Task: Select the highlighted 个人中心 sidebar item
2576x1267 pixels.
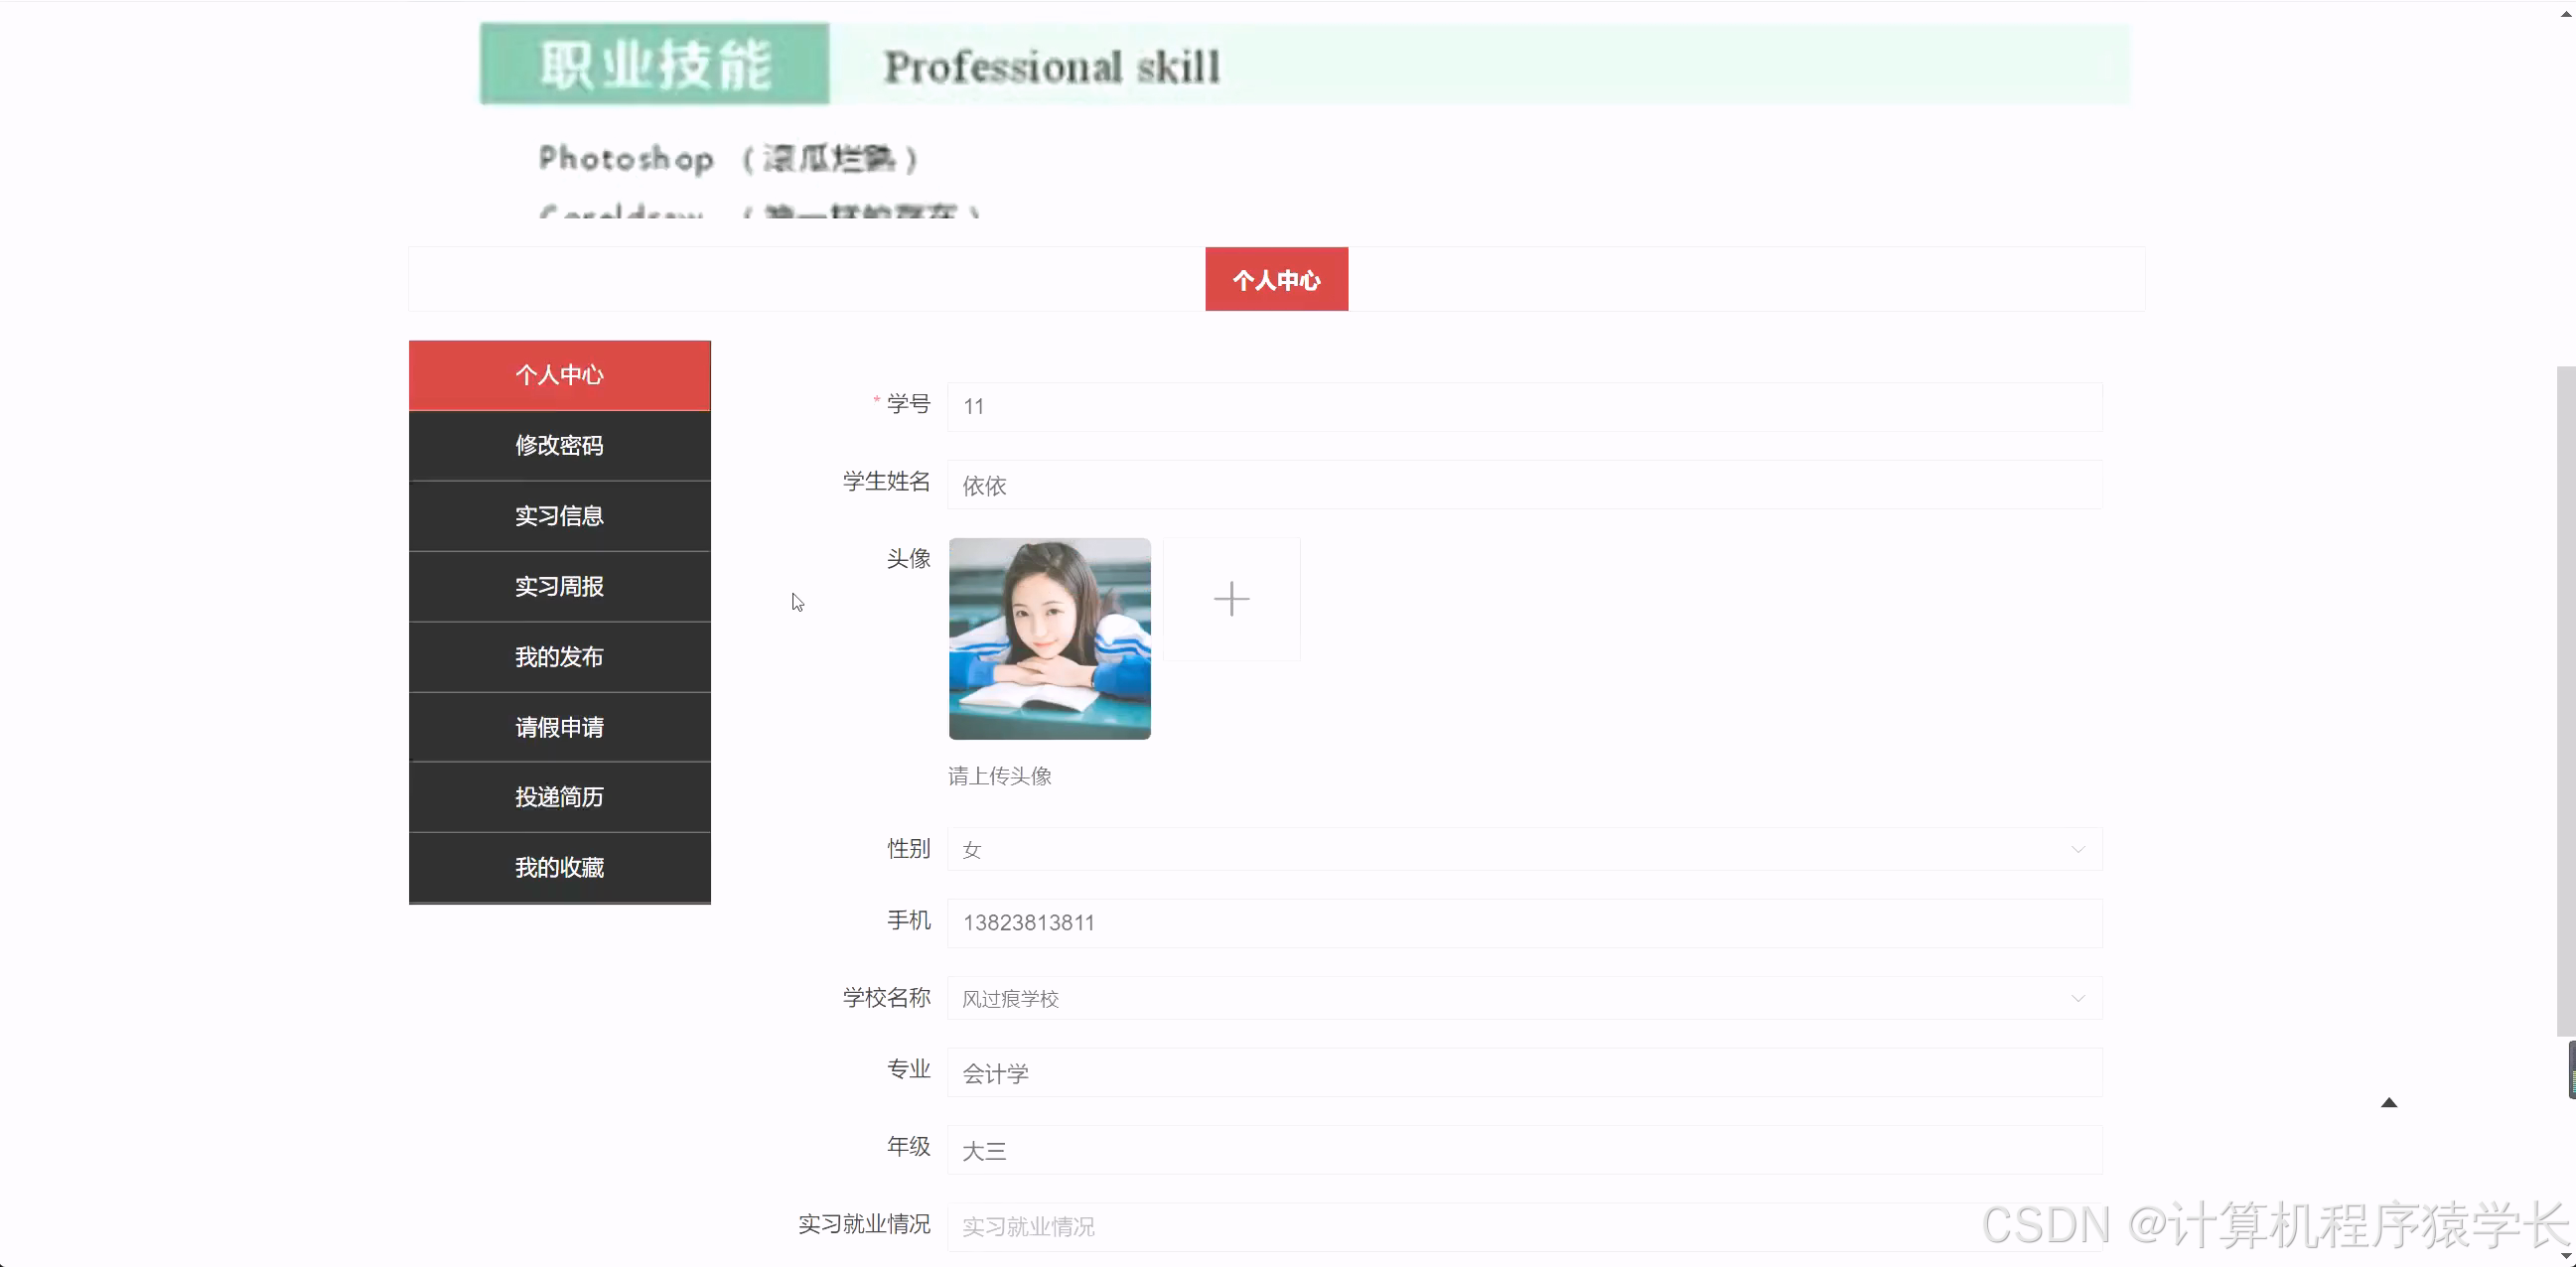Action: pos(559,375)
